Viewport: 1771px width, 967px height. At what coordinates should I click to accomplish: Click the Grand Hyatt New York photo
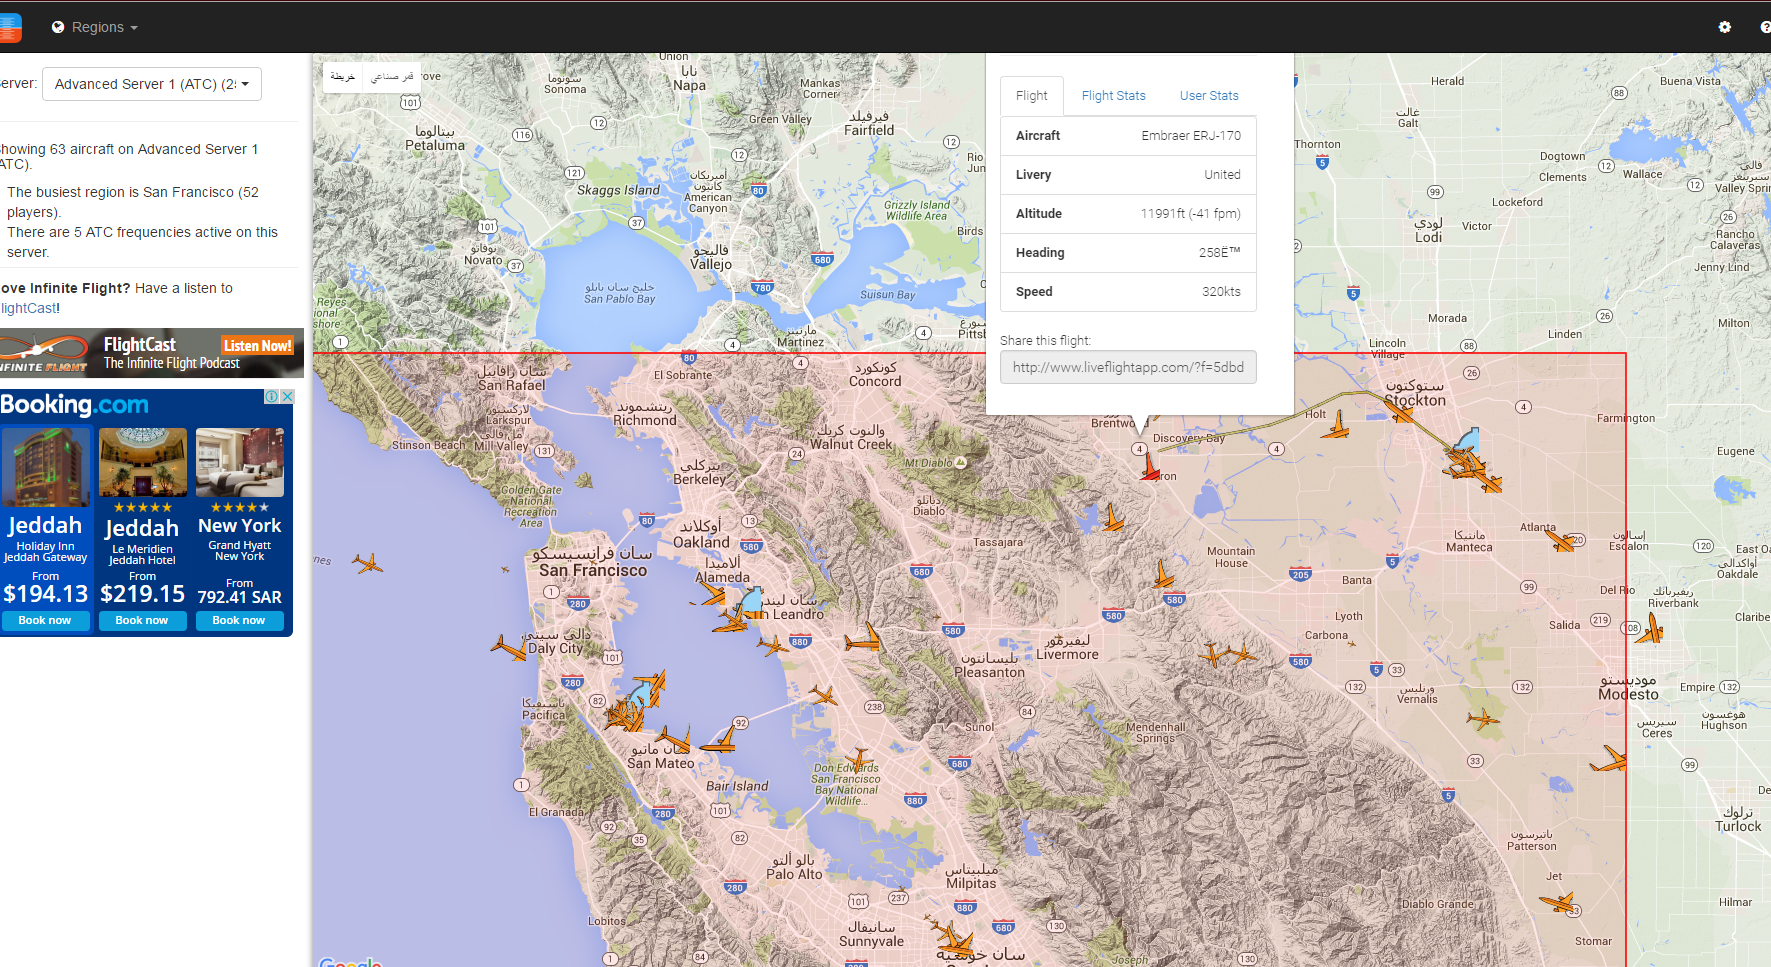240,463
